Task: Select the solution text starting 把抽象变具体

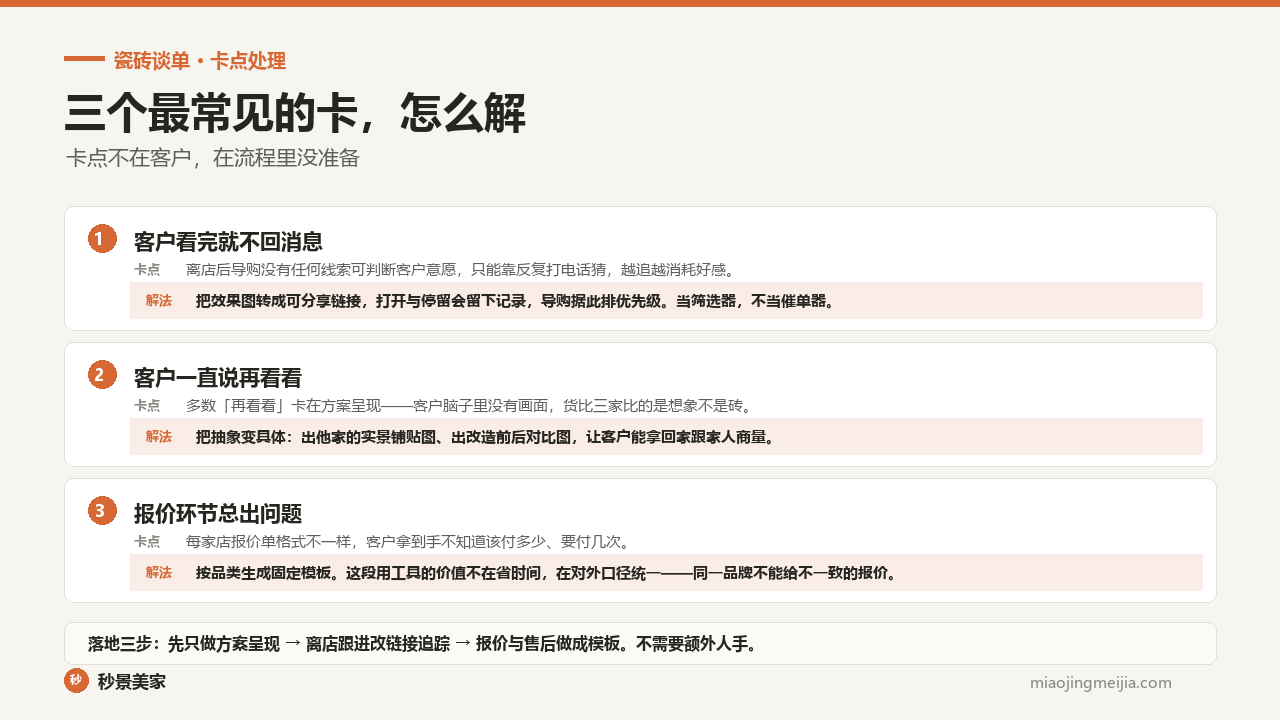Action: coord(486,437)
